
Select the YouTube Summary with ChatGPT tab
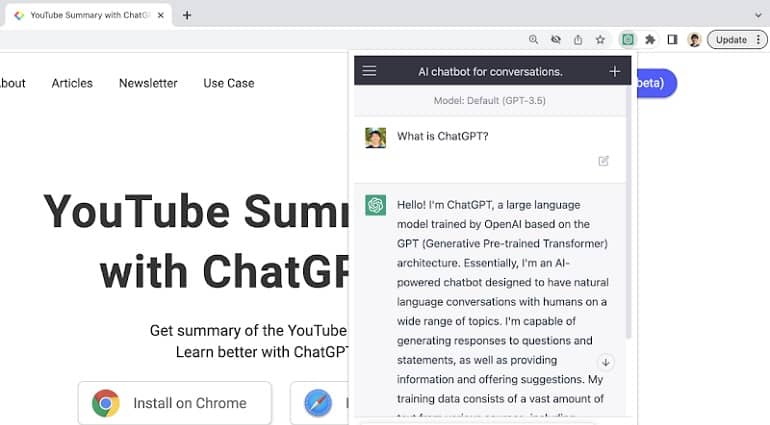[88, 15]
